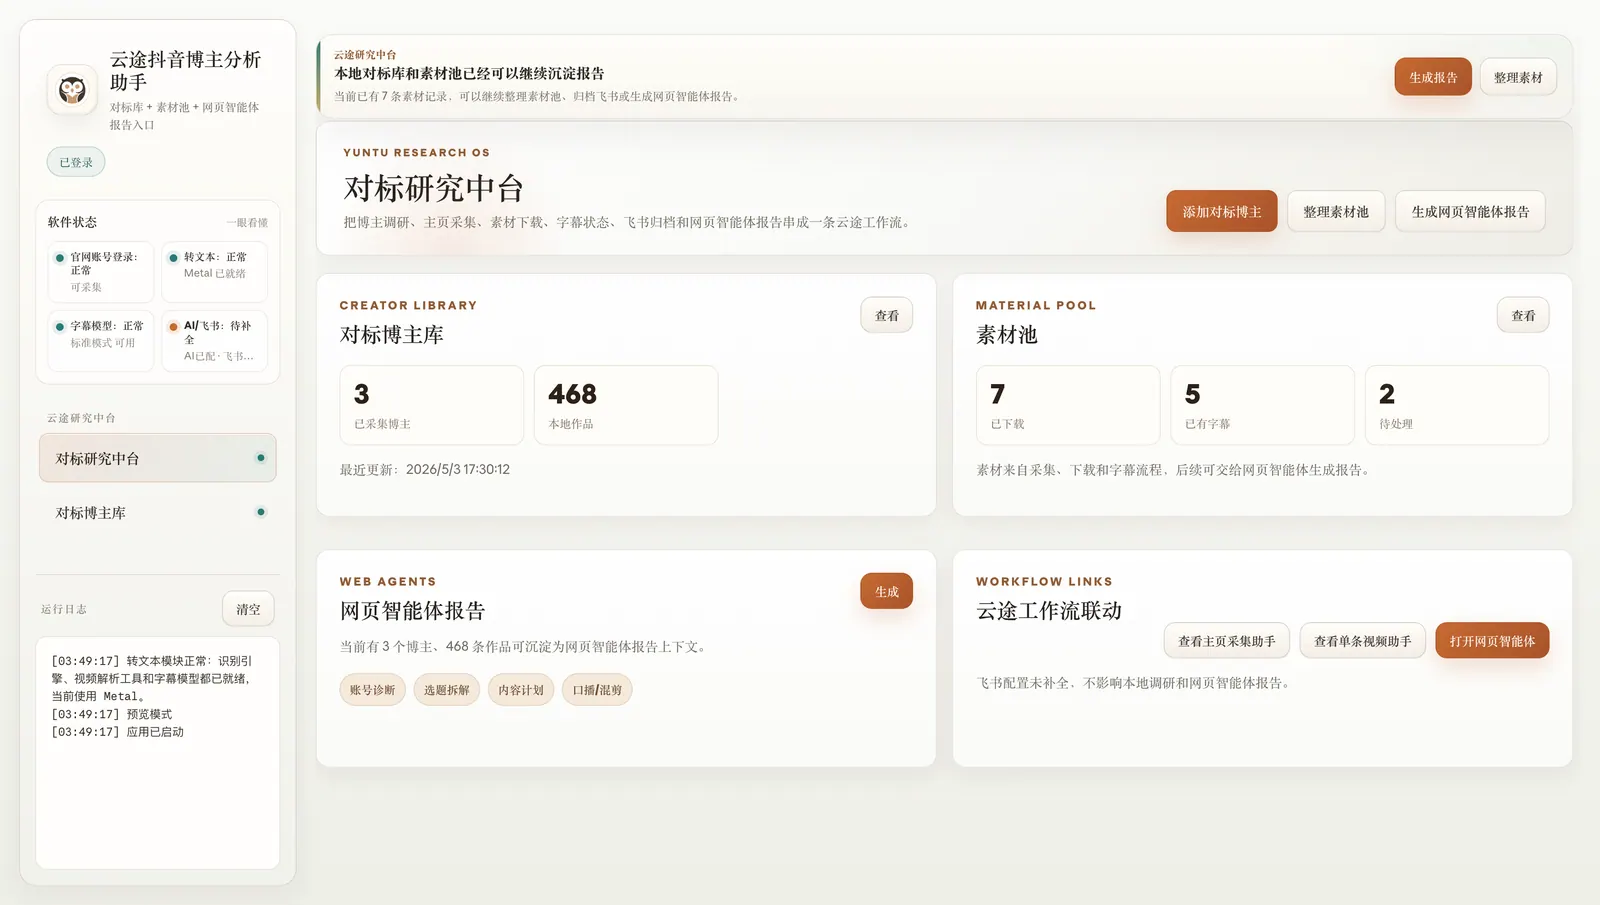Click the orange dot beside AI/飞书

[x=173, y=326]
